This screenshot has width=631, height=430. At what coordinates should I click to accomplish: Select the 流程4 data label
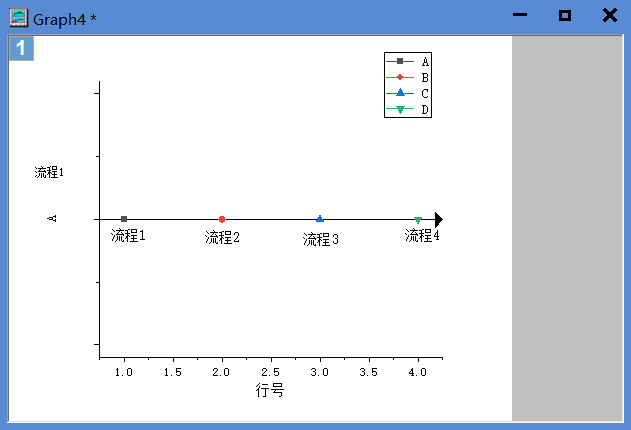pos(422,235)
